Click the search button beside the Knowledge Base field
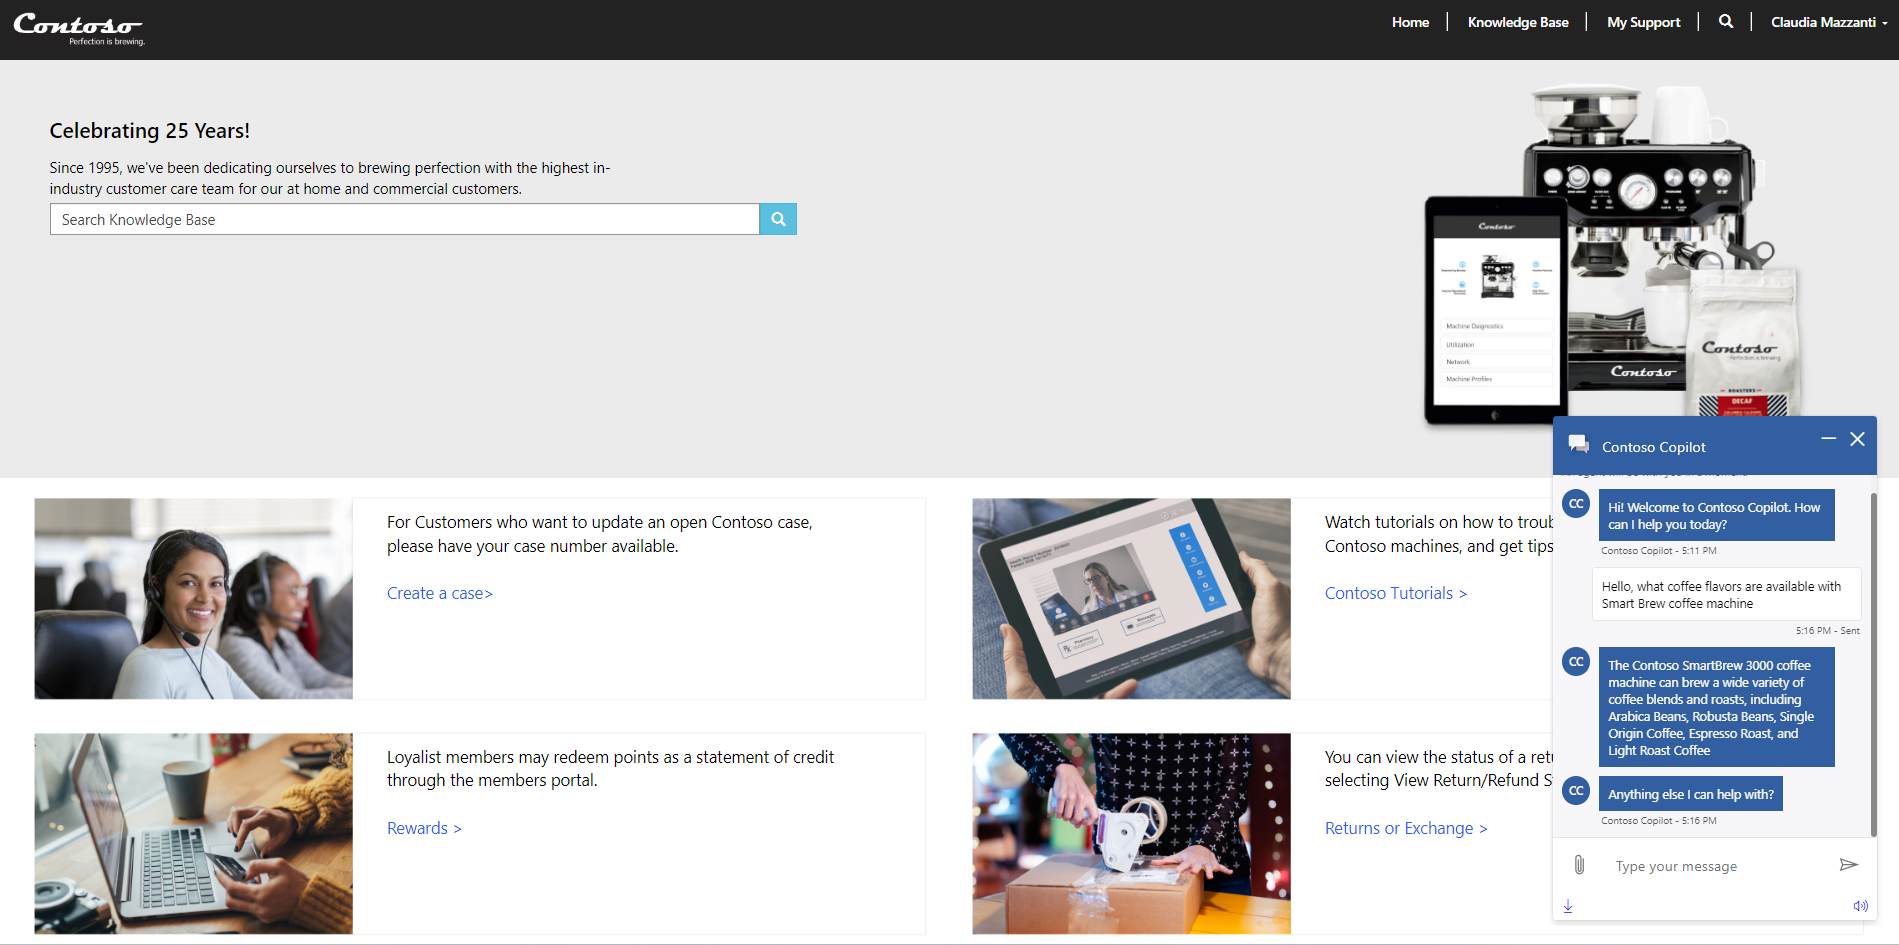This screenshot has width=1899, height=945. click(x=777, y=219)
